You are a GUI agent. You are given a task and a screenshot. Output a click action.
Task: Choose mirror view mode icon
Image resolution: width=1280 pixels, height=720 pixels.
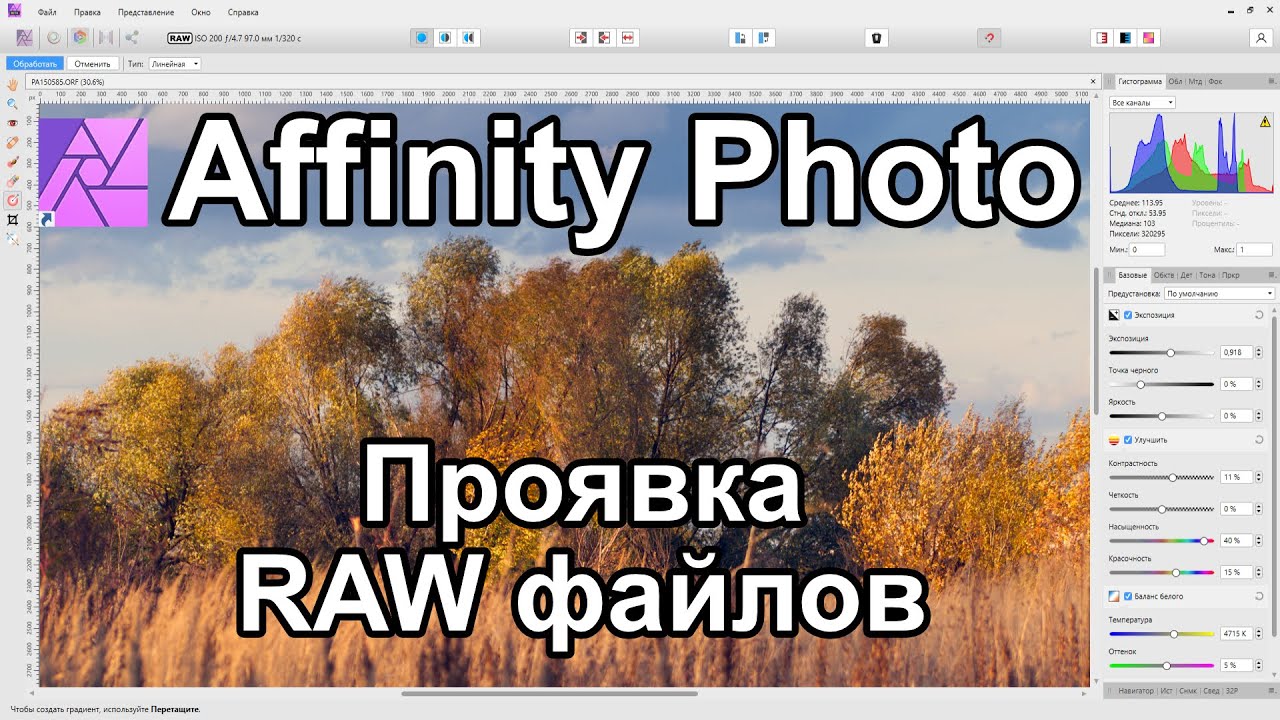click(x=469, y=38)
